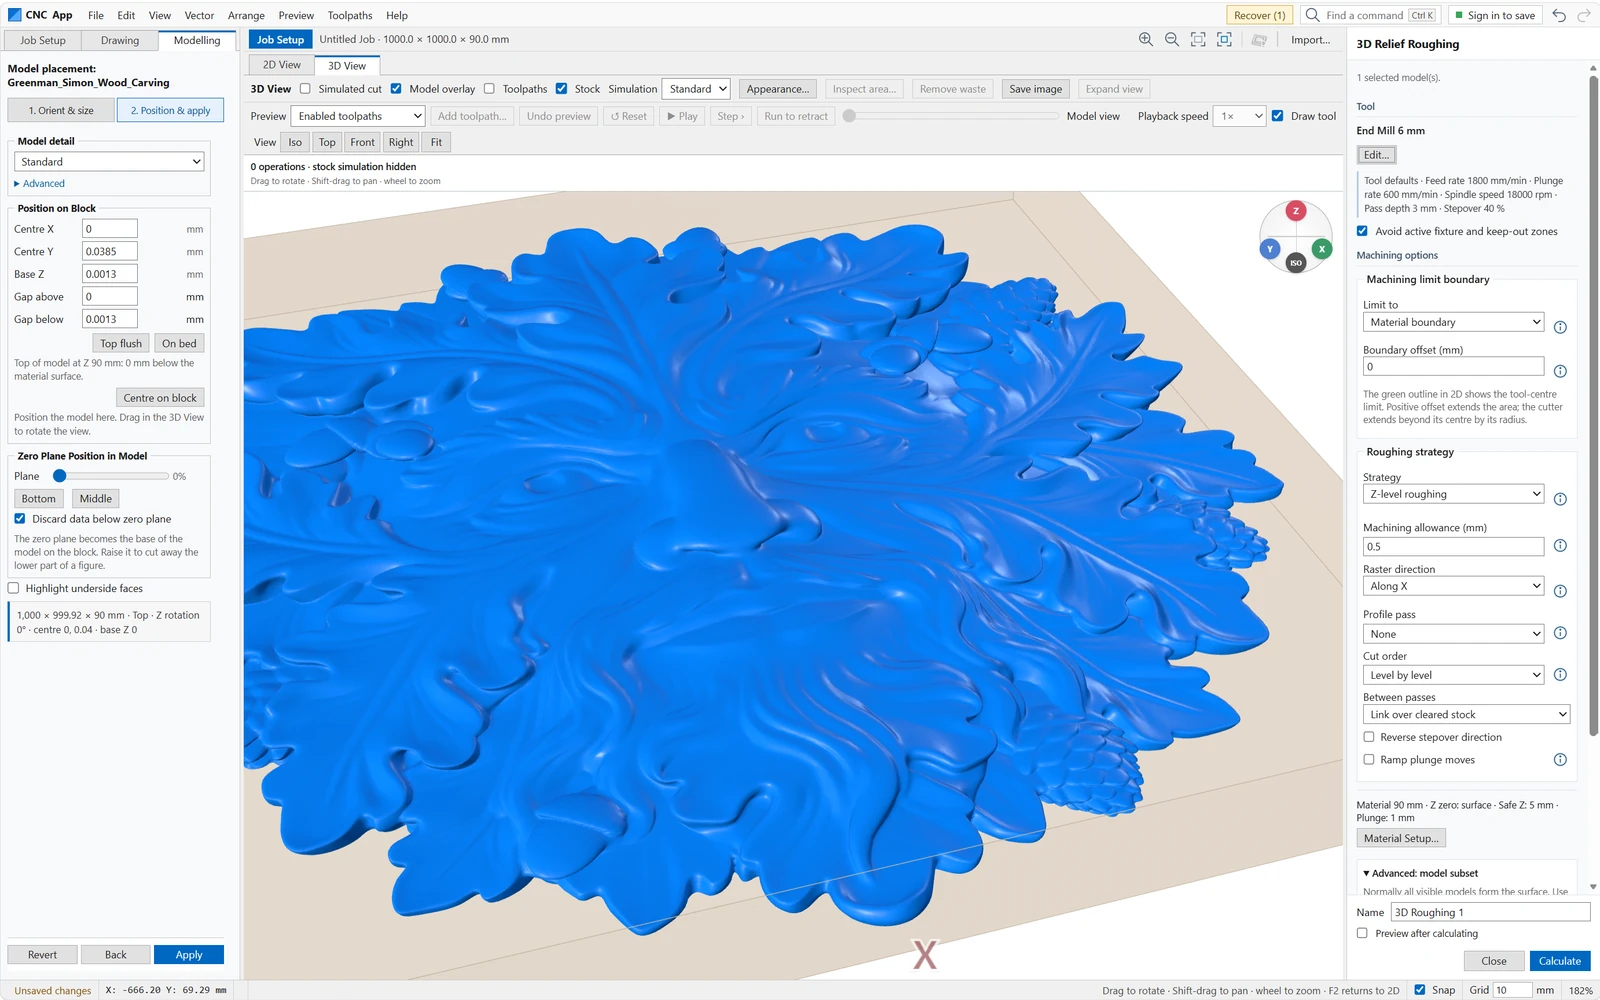Click the zoom to fit all icon
The image size is (1600, 1000).
pyautogui.click(x=1198, y=40)
